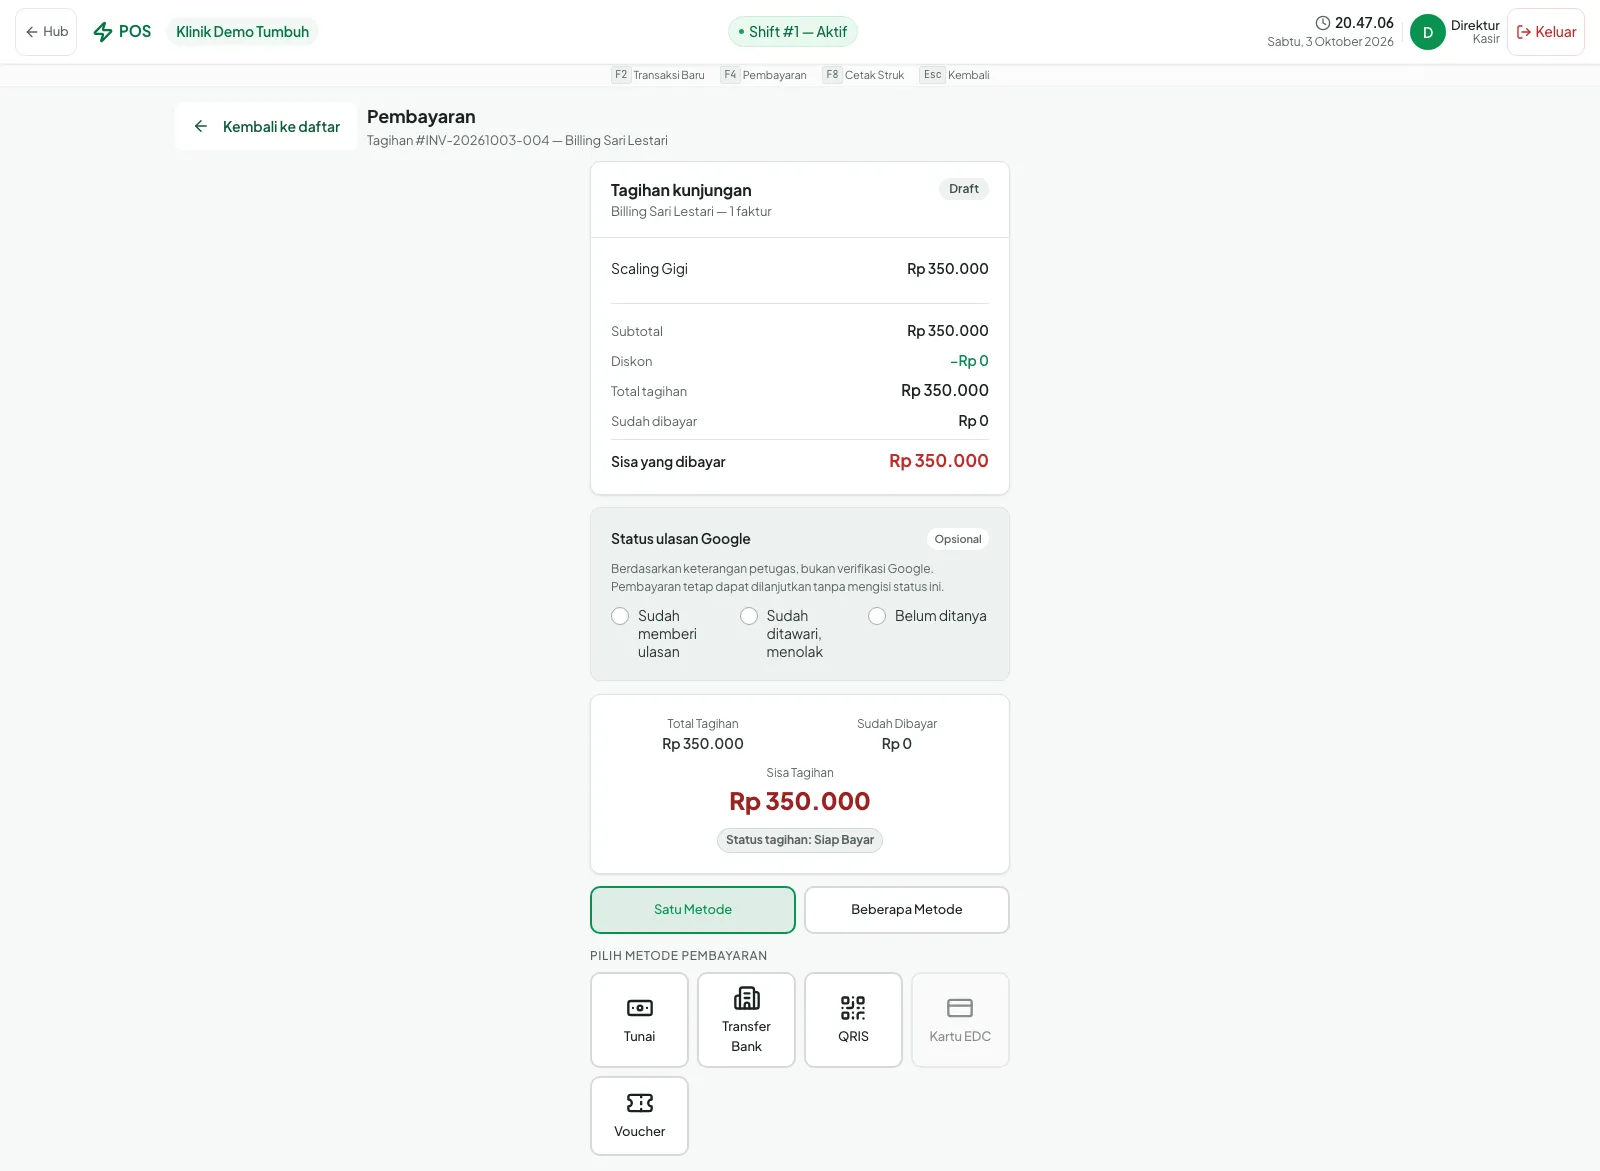Select the QRIS payment method
The height and width of the screenshot is (1171, 1600).
coord(853,1020)
